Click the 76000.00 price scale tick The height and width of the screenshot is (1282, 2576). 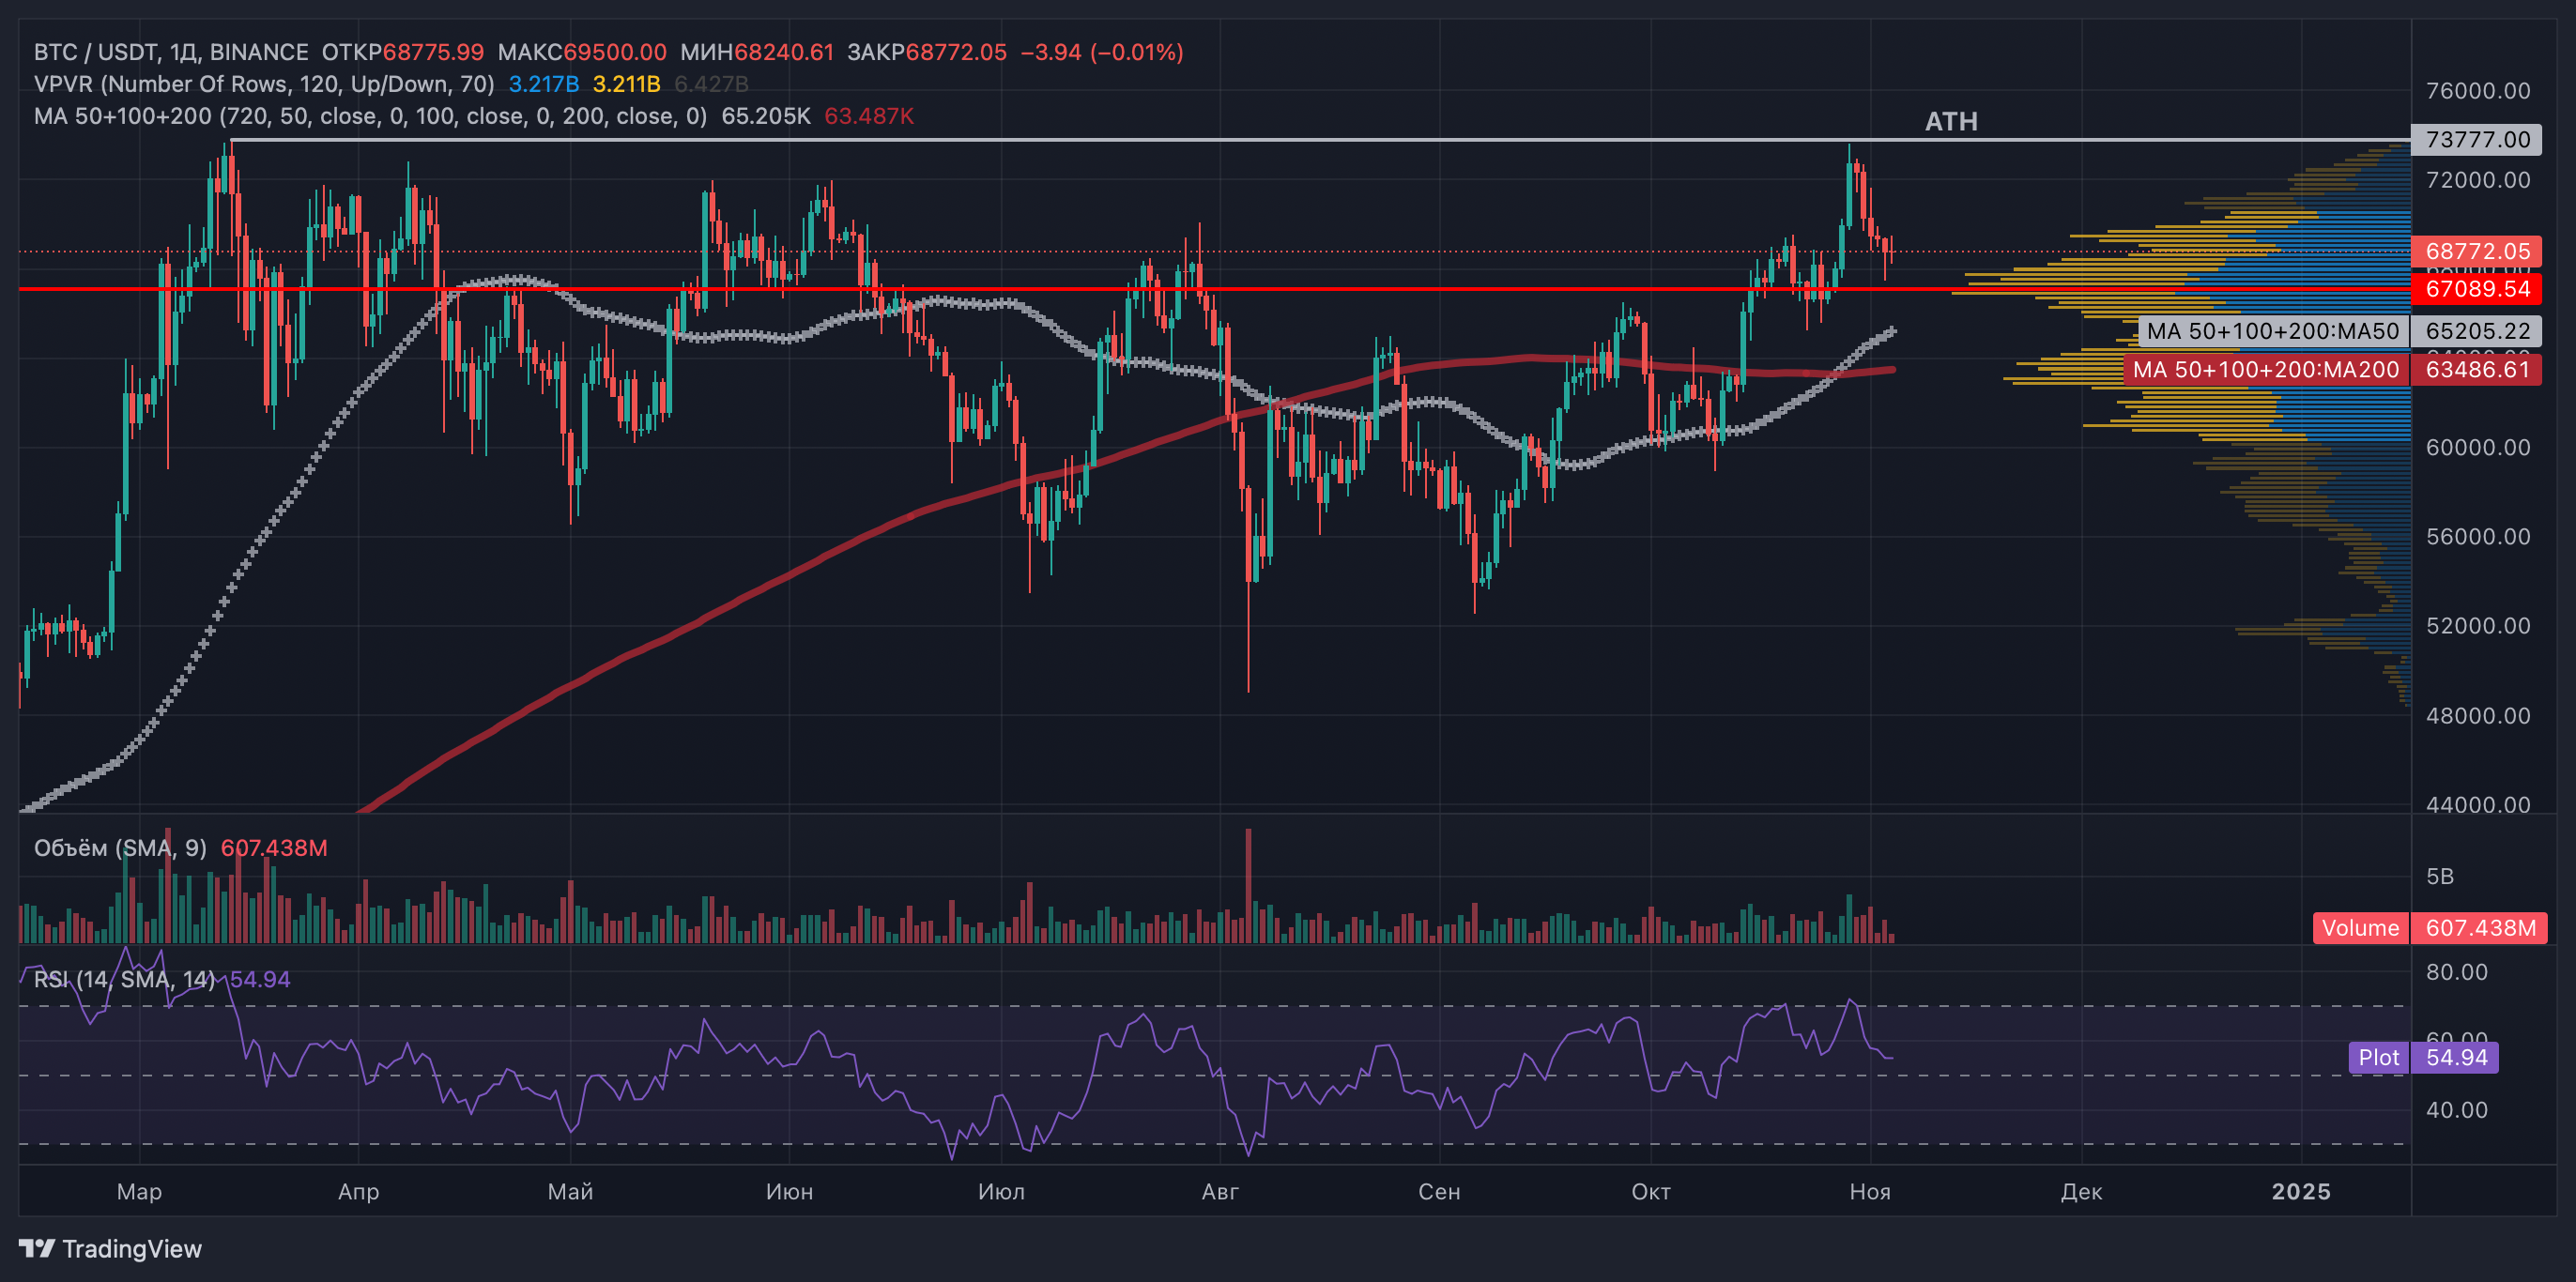pyautogui.click(x=2478, y=91)
